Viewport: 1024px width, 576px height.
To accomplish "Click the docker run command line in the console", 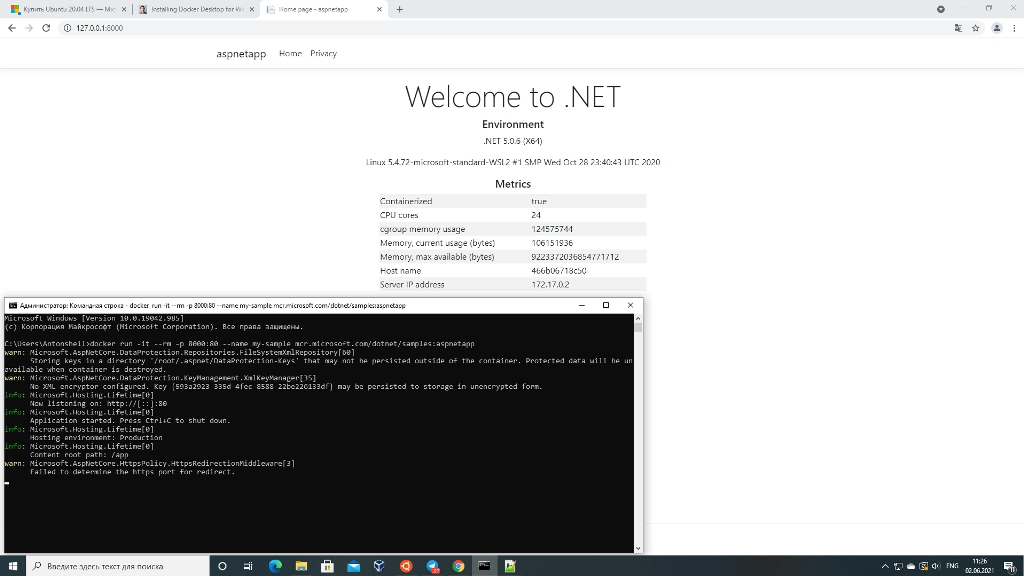I will [240, 344].
